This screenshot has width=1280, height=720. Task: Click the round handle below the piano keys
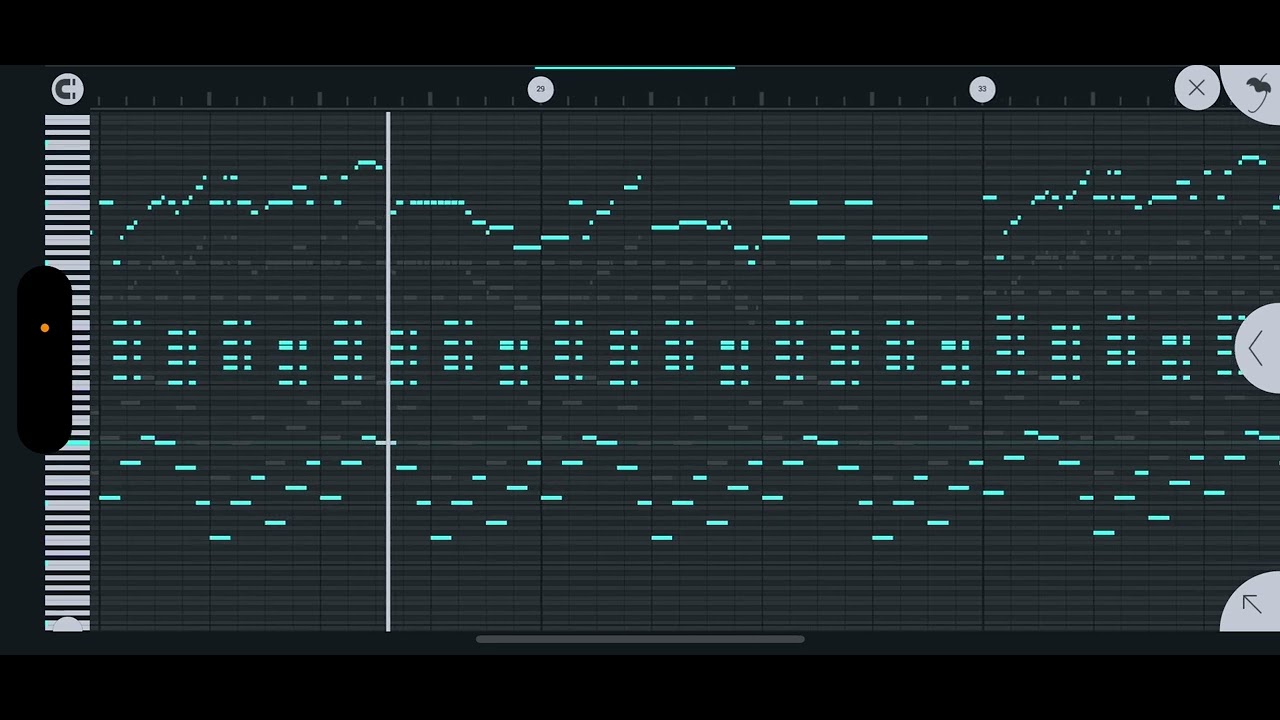point(67,625)
